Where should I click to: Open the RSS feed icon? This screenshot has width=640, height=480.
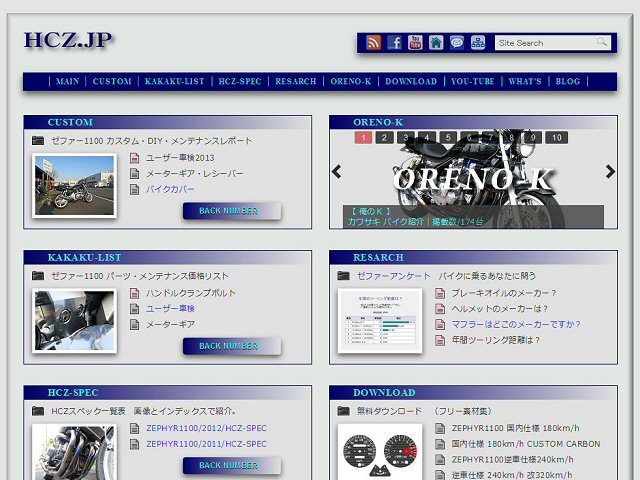click(x=373, y=42)
